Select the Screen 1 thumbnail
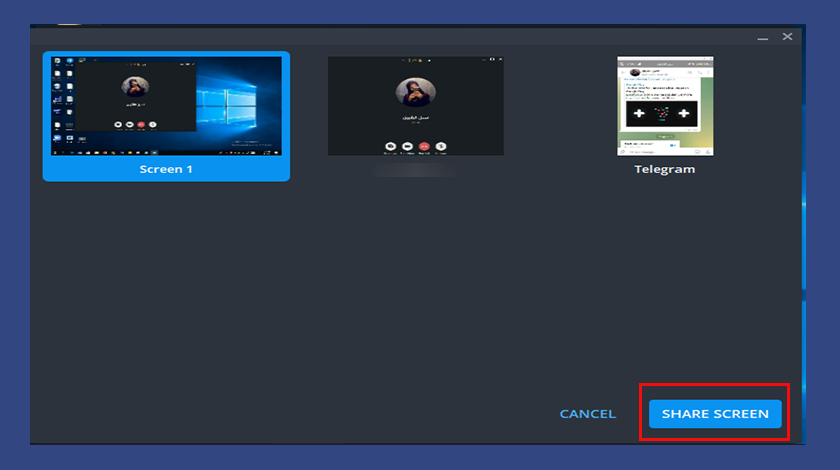Image resolution: width=840 pixels, height=470 pixels. pos(166,106)
